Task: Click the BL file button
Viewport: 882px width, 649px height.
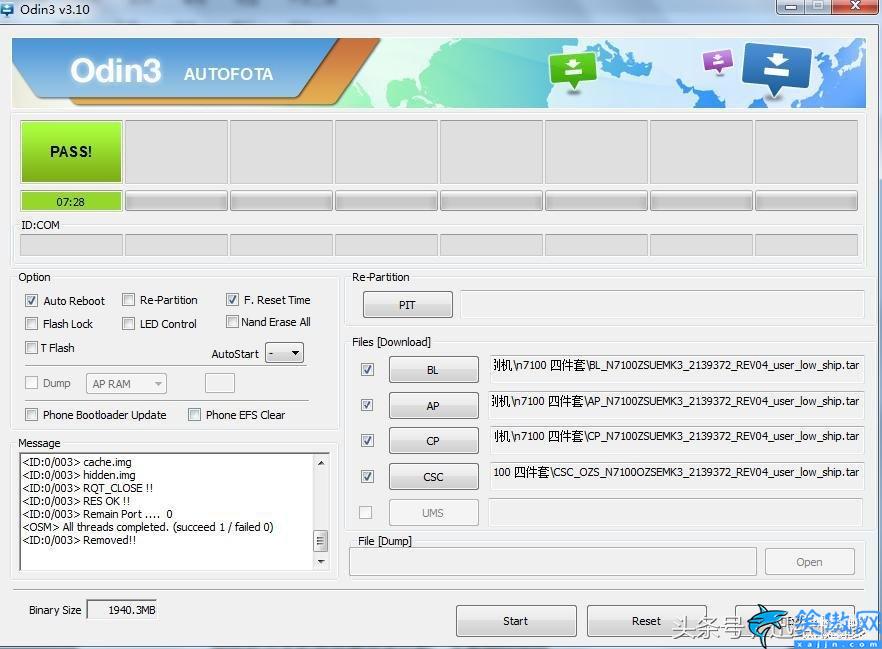Action: tap(434, 369)
